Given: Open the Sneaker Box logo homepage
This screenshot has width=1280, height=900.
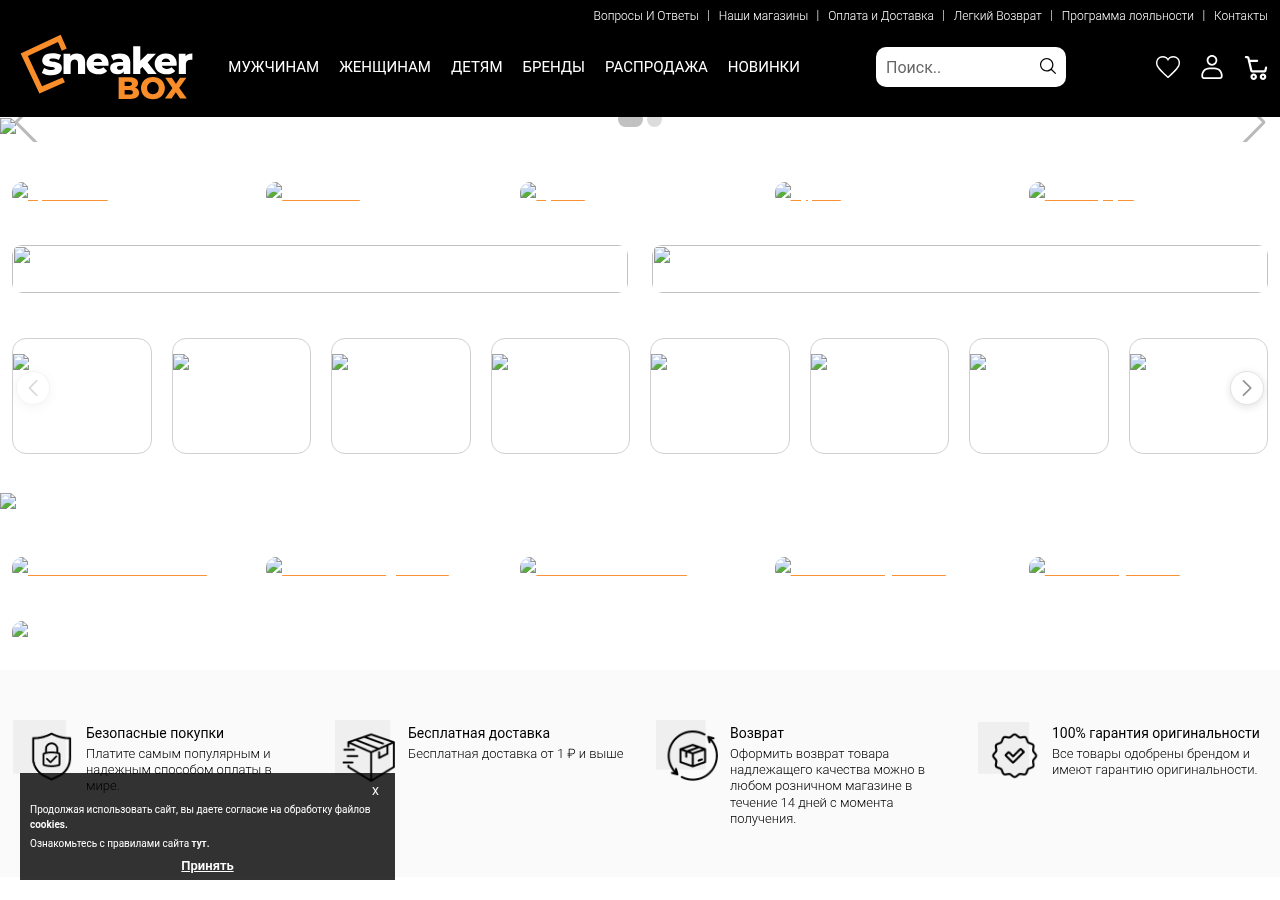Looking at the screenshot, I should tap(107, 67).
